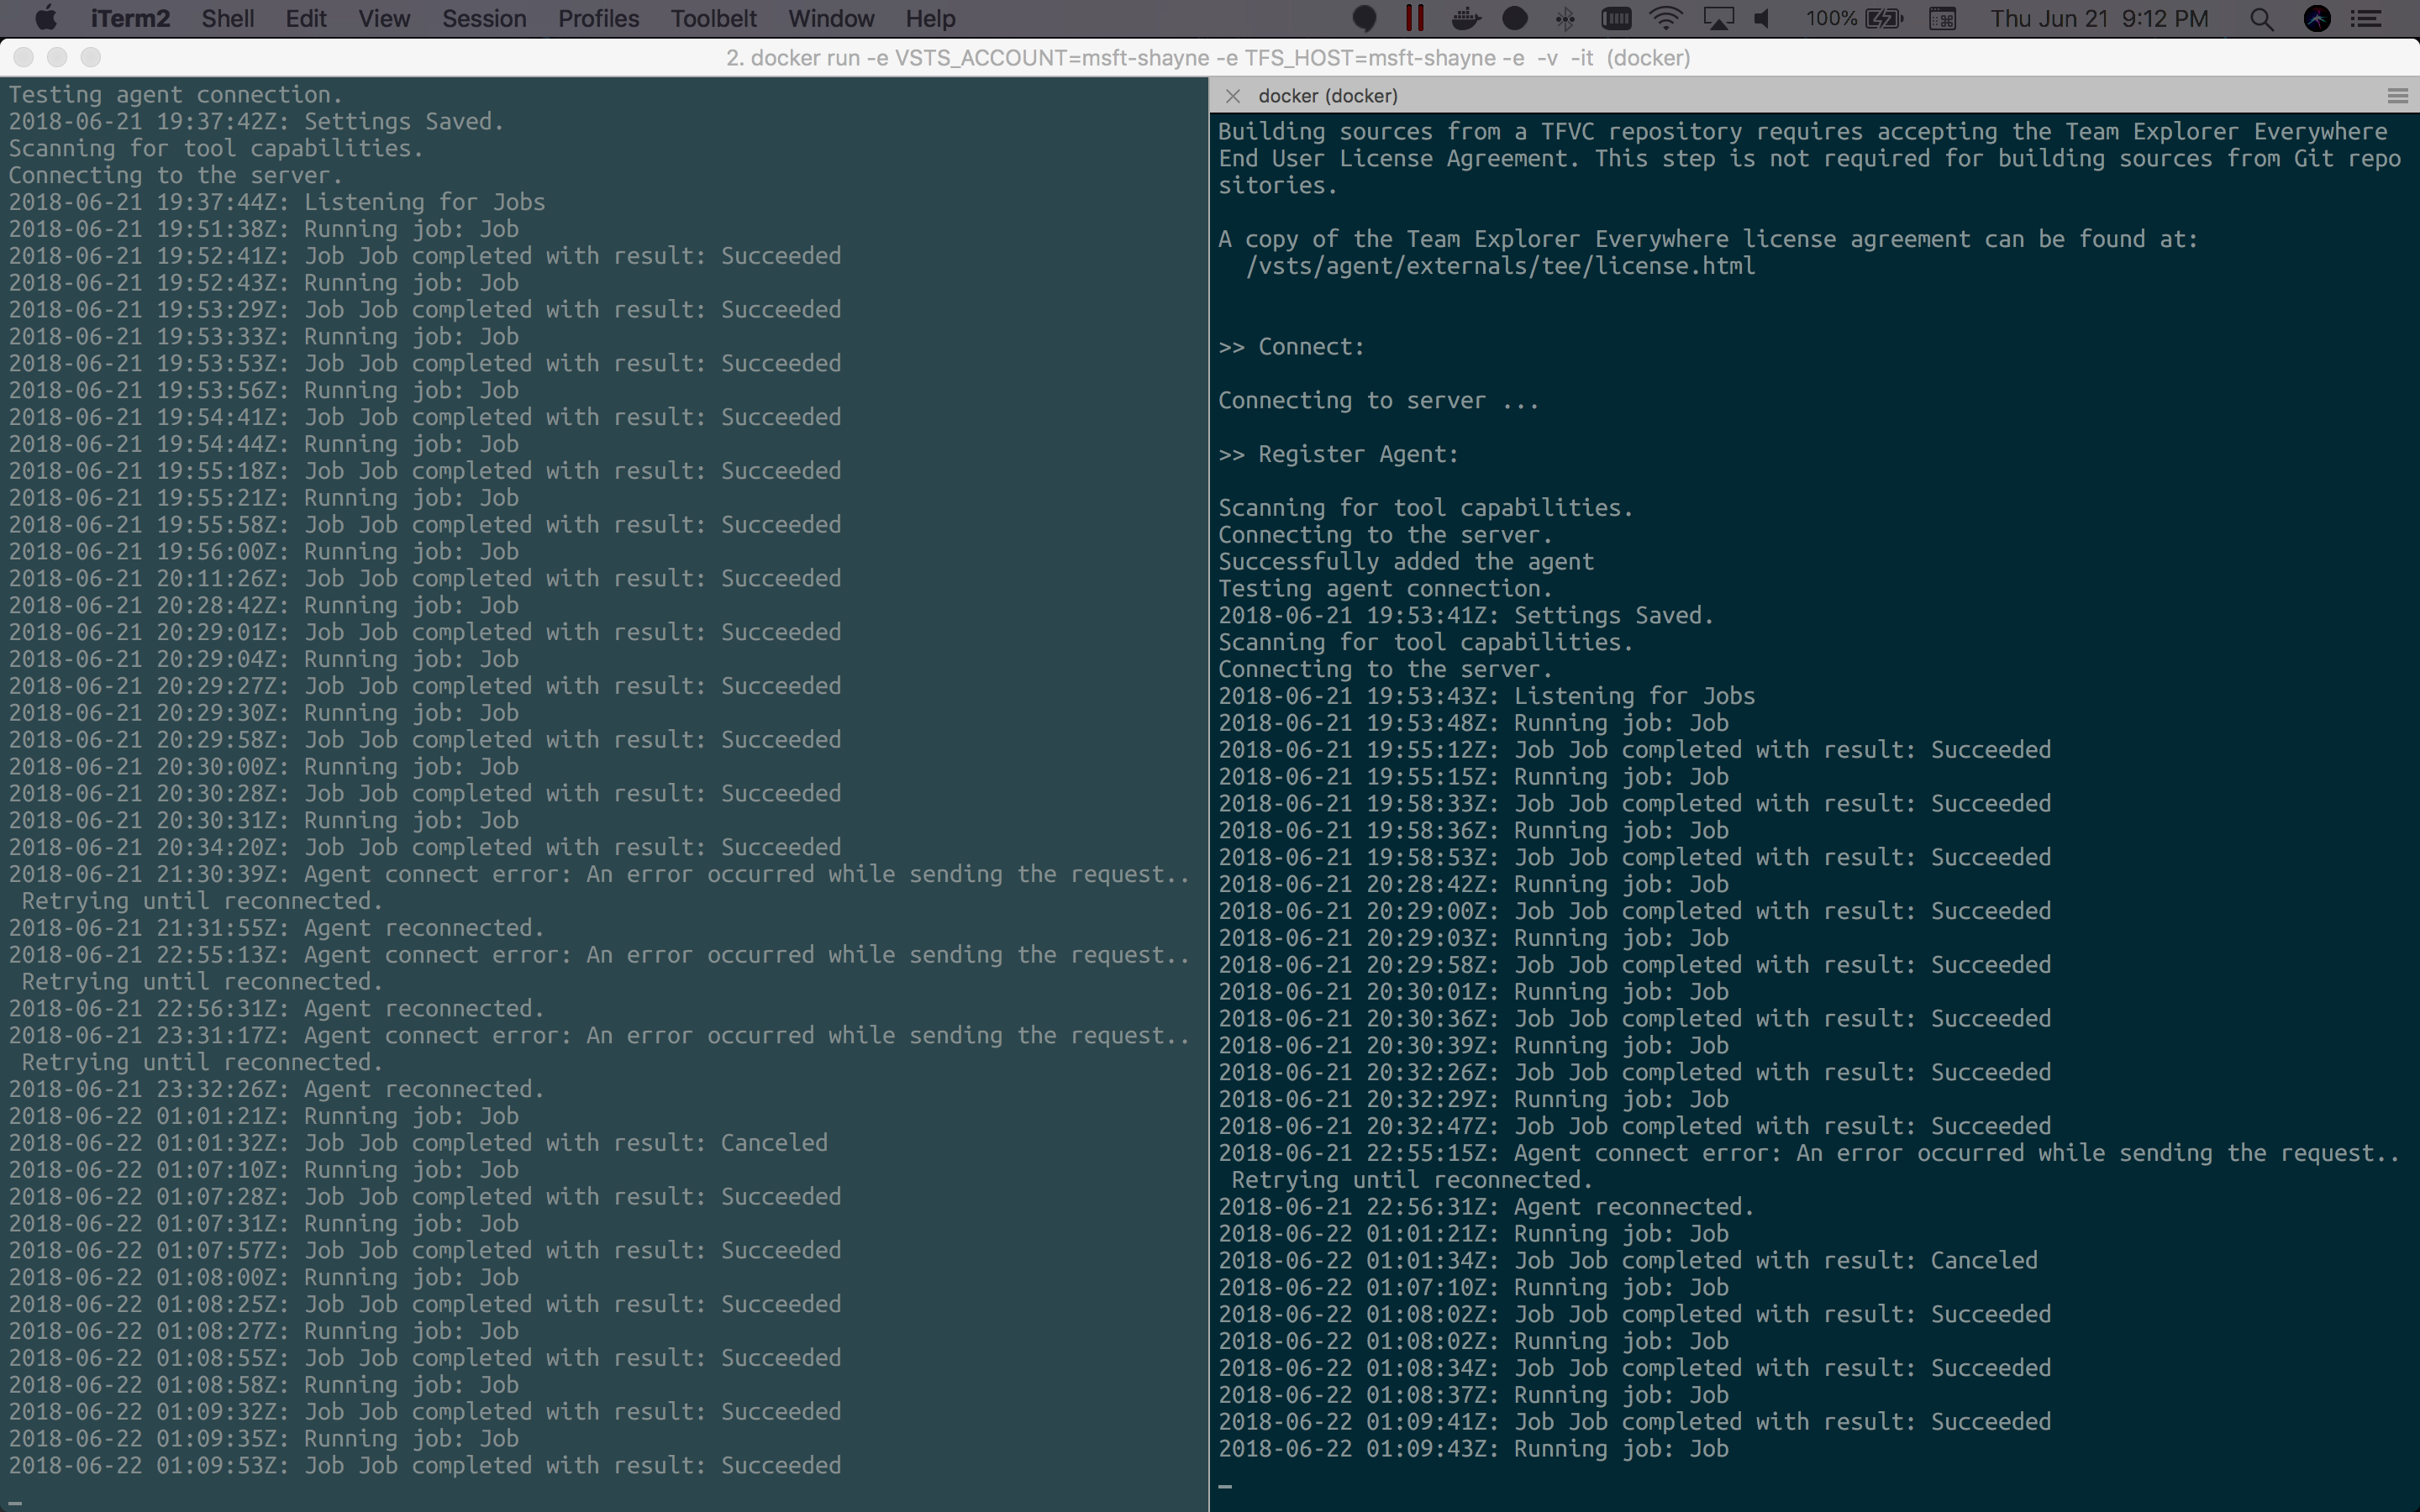Click 'Successfully added the agent' text
This screenshot has height=1512, width=2420.
pos(1406,562)
